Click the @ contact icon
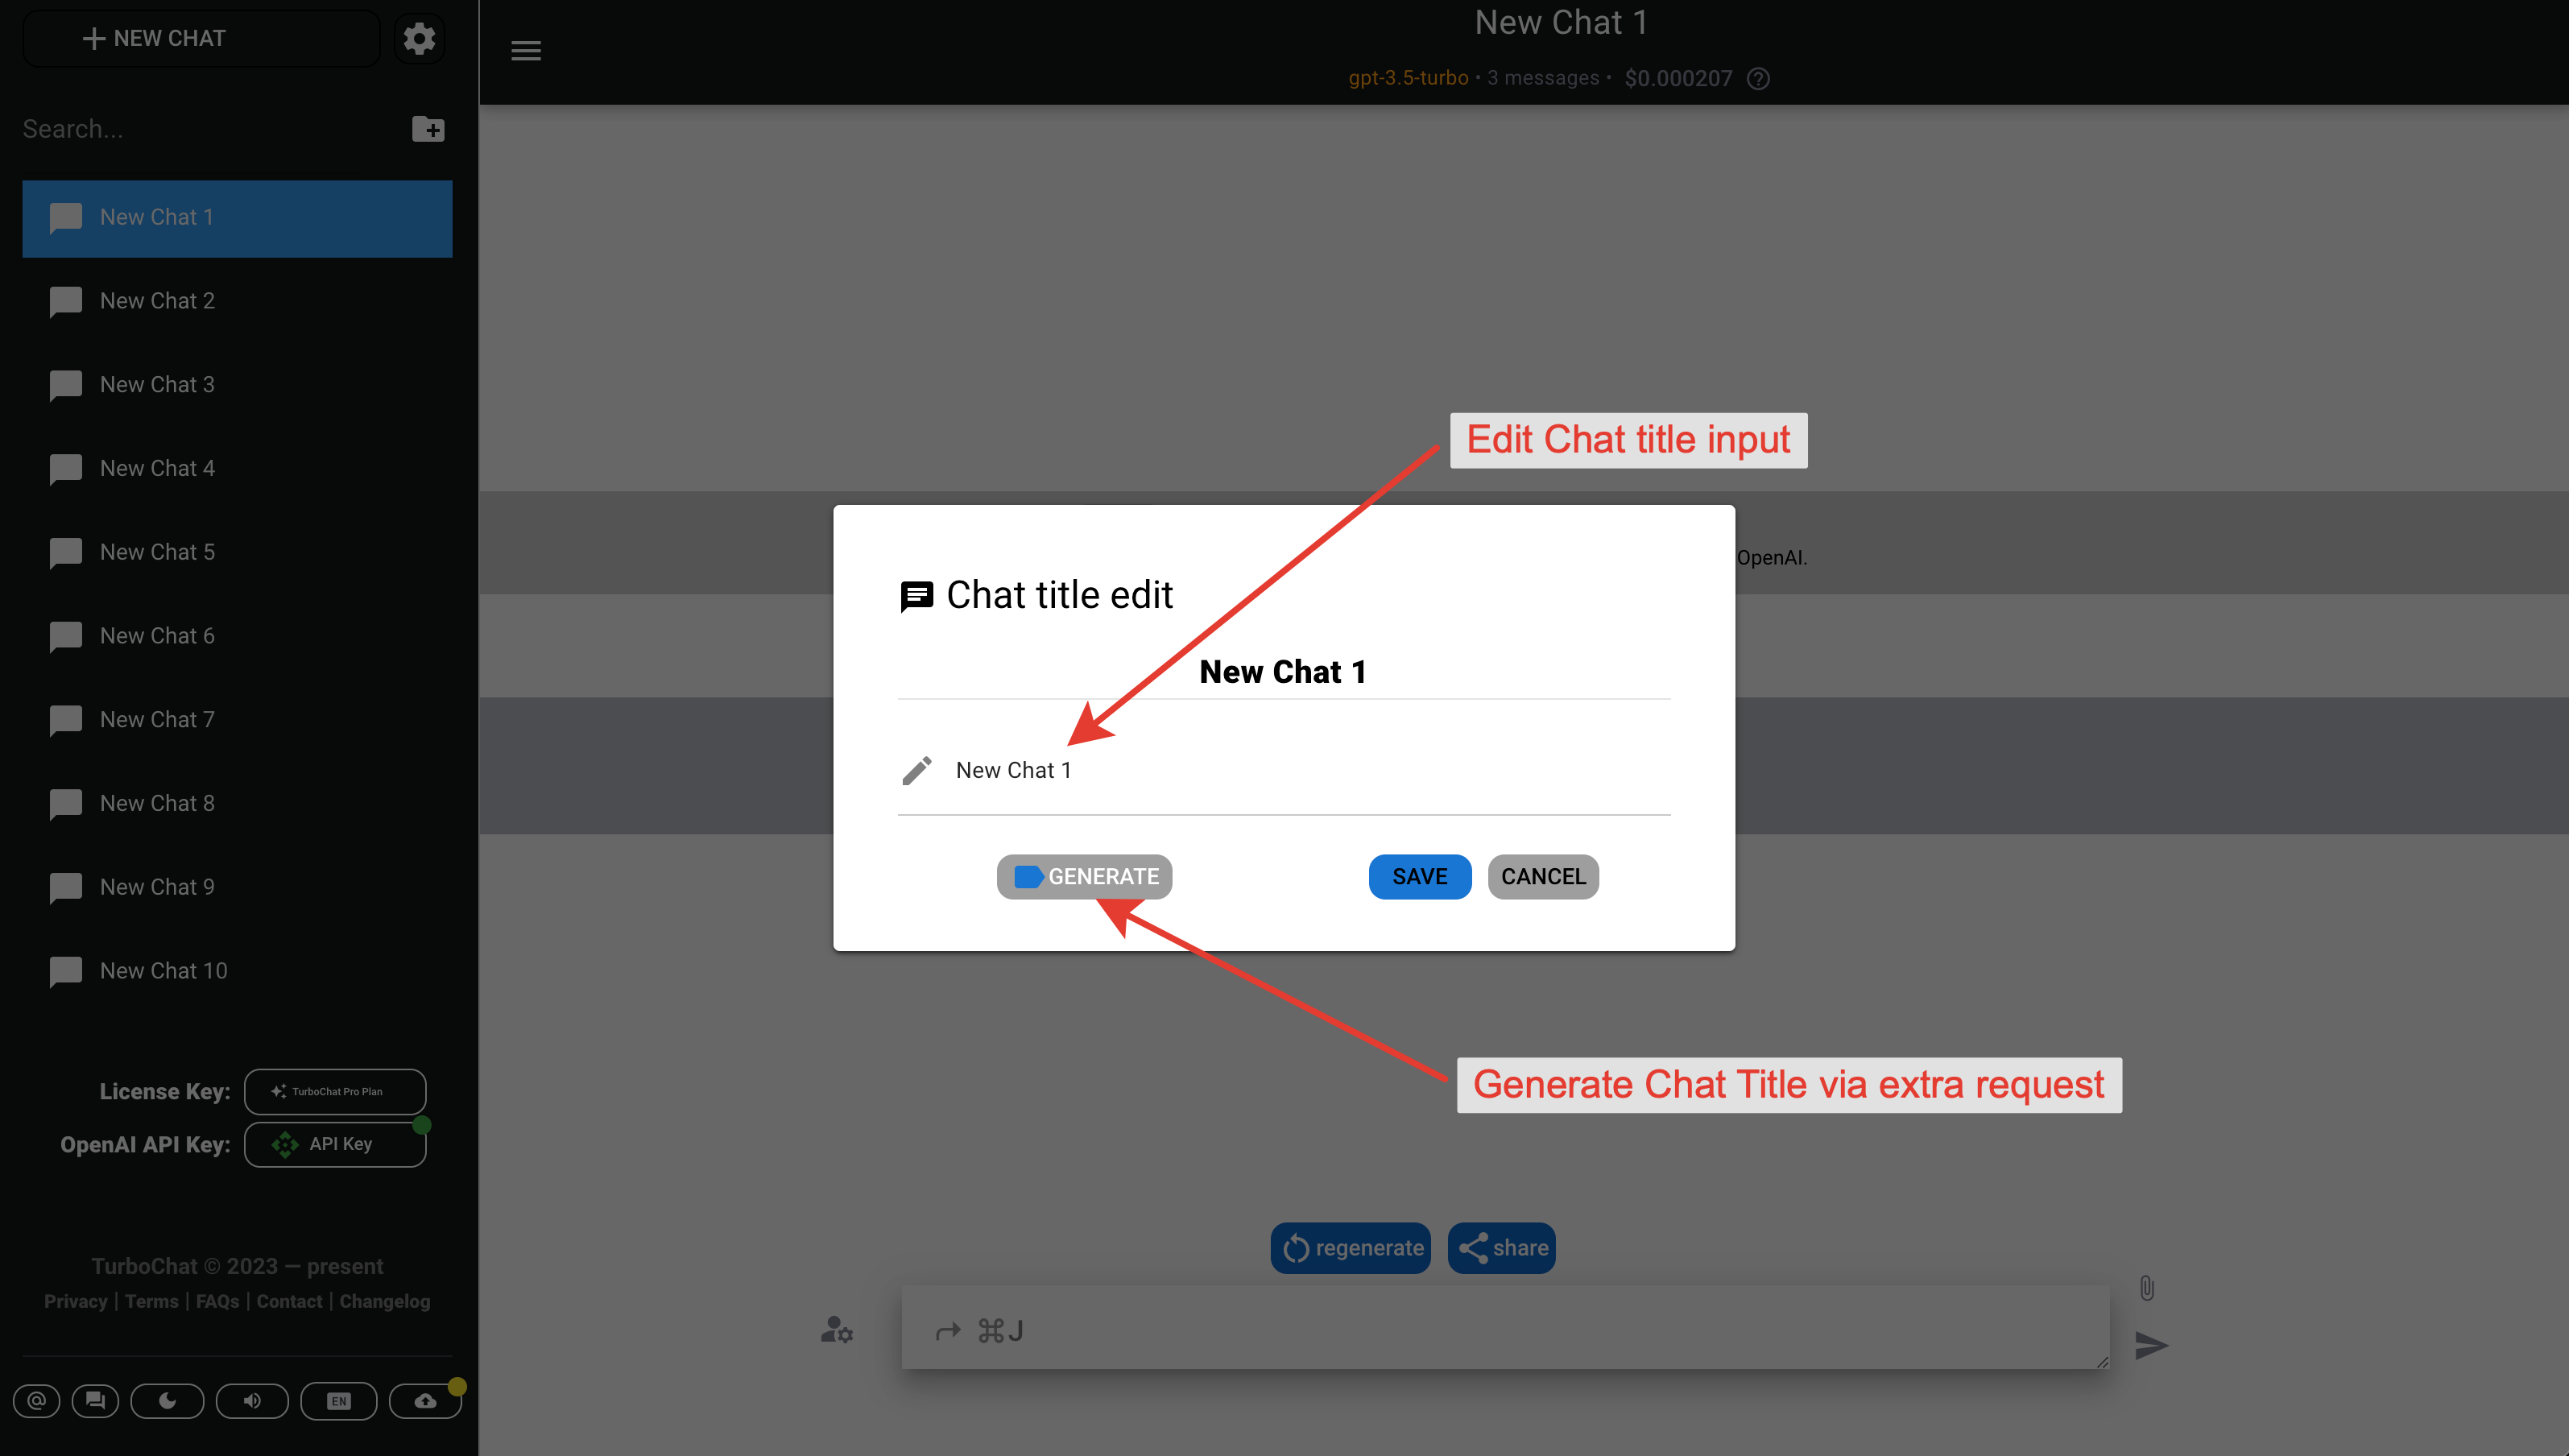This screenshot has width=2569, height=1456. [x=37, y=1400]
